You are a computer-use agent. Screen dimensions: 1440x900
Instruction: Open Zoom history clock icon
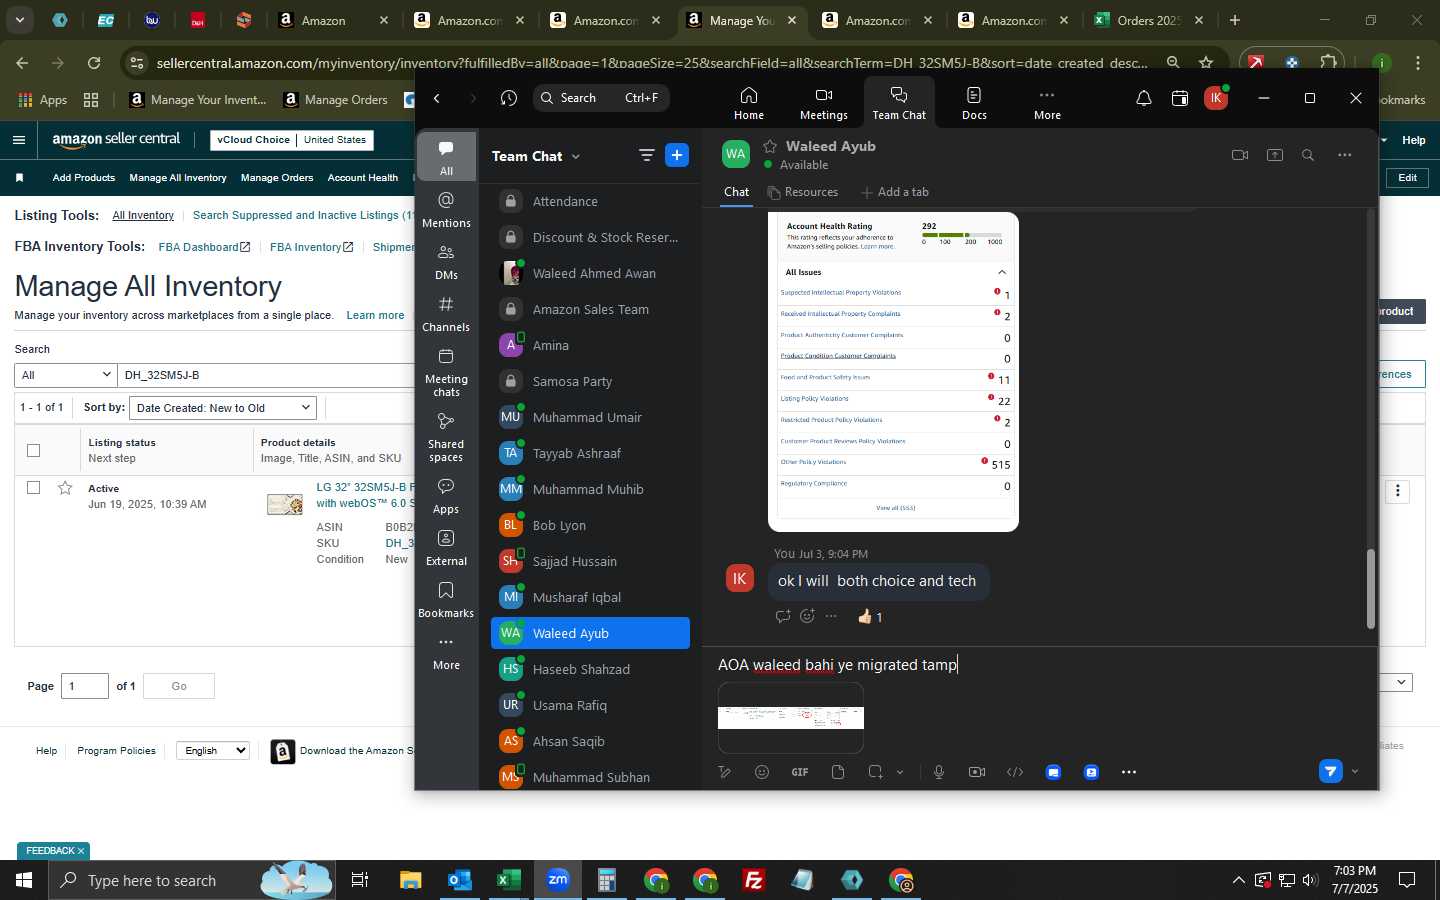[509, 98]
